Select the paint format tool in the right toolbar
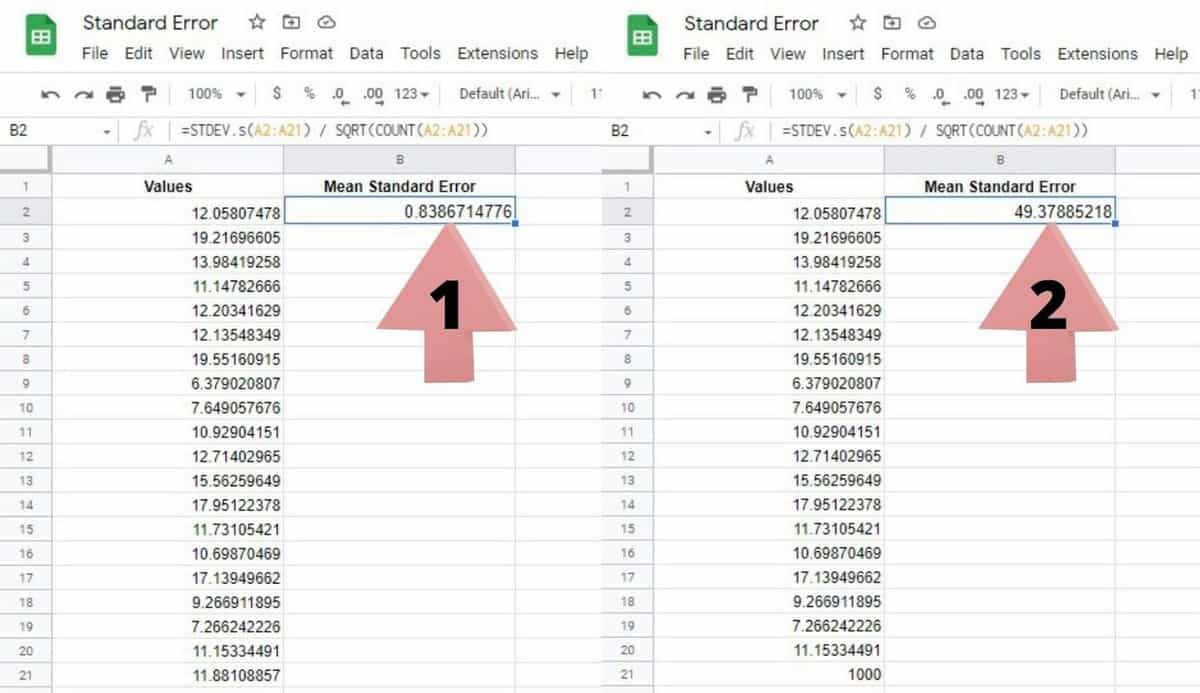This screenshot has width=1200, height=693. [x=749, y=95]
